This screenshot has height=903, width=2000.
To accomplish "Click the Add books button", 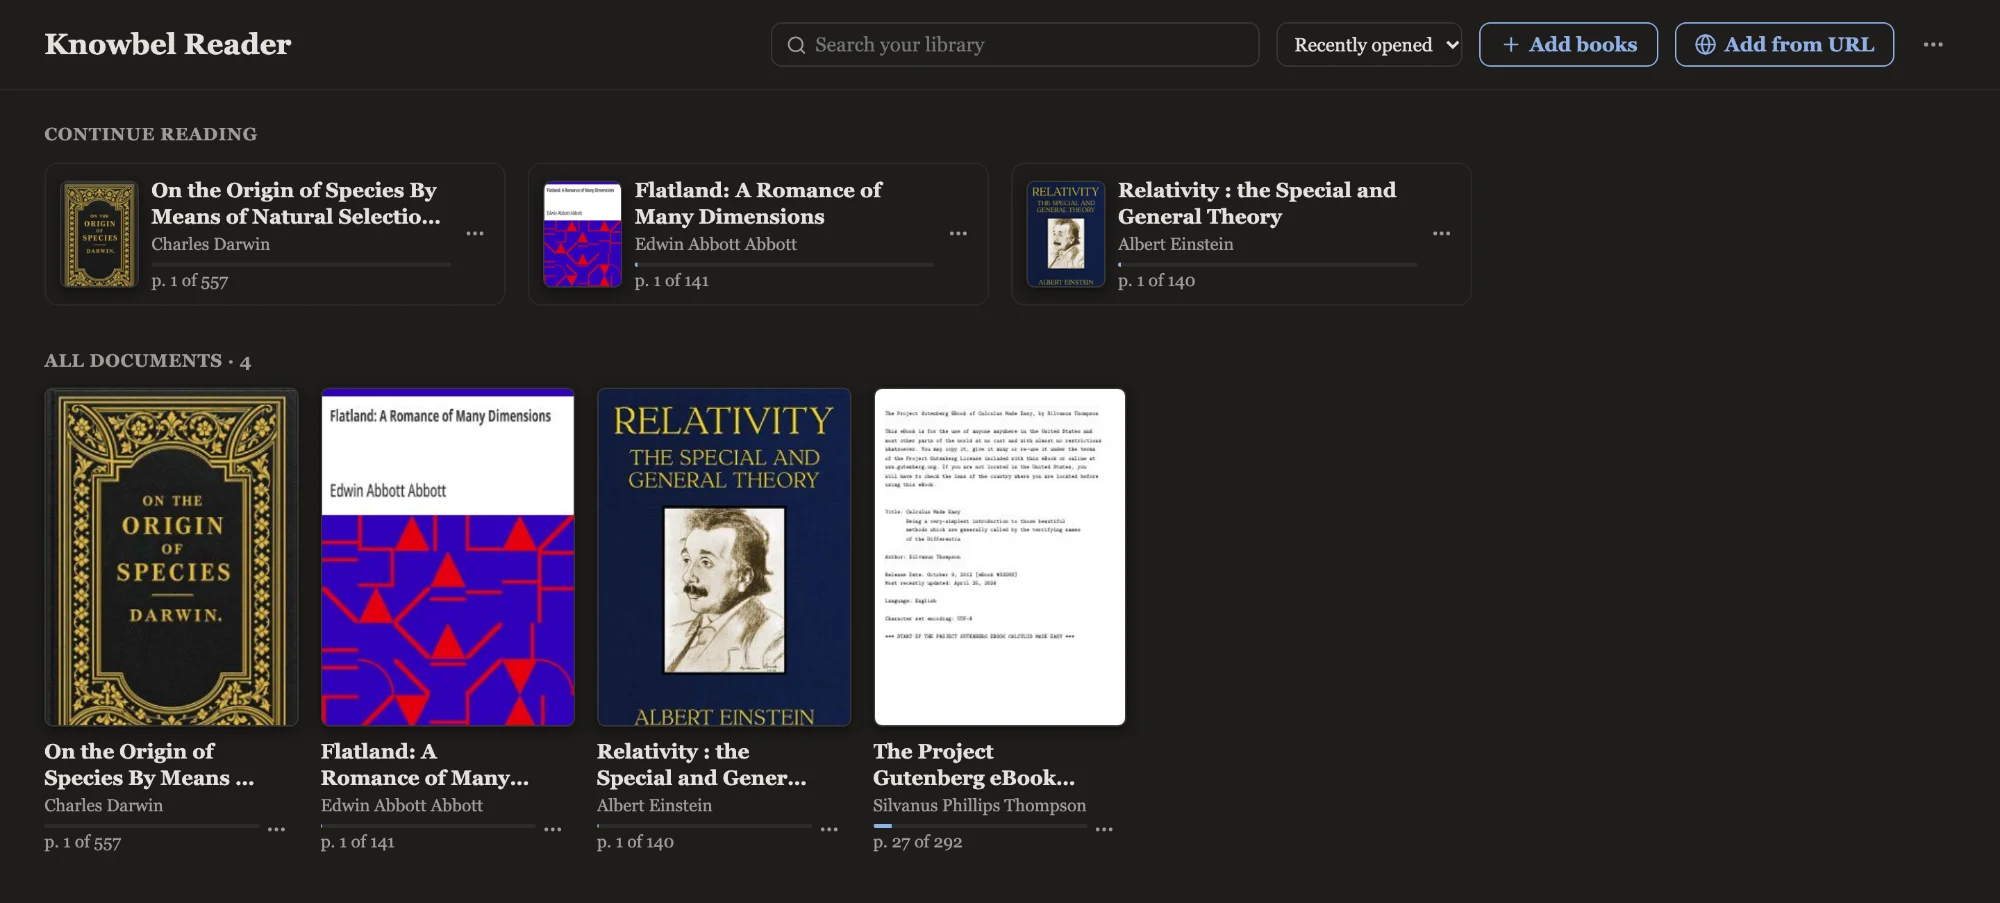I will click(1568, 45).
